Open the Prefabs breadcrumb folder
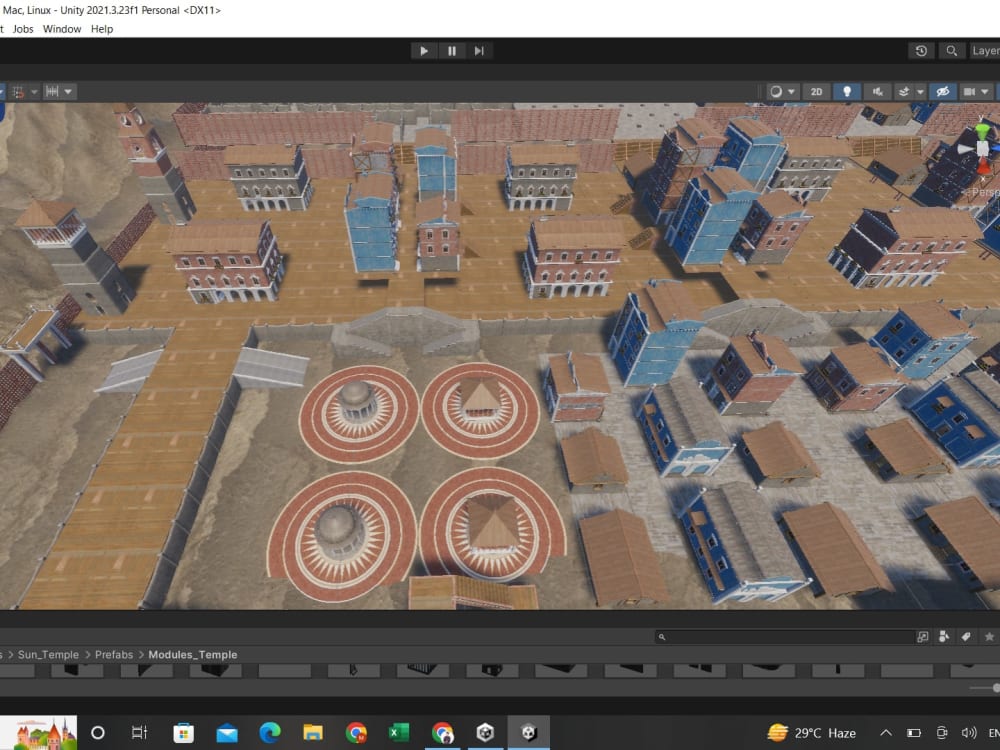Image resolution: width=1000 pixels, height=750 pixels. [x=113, y=654]
